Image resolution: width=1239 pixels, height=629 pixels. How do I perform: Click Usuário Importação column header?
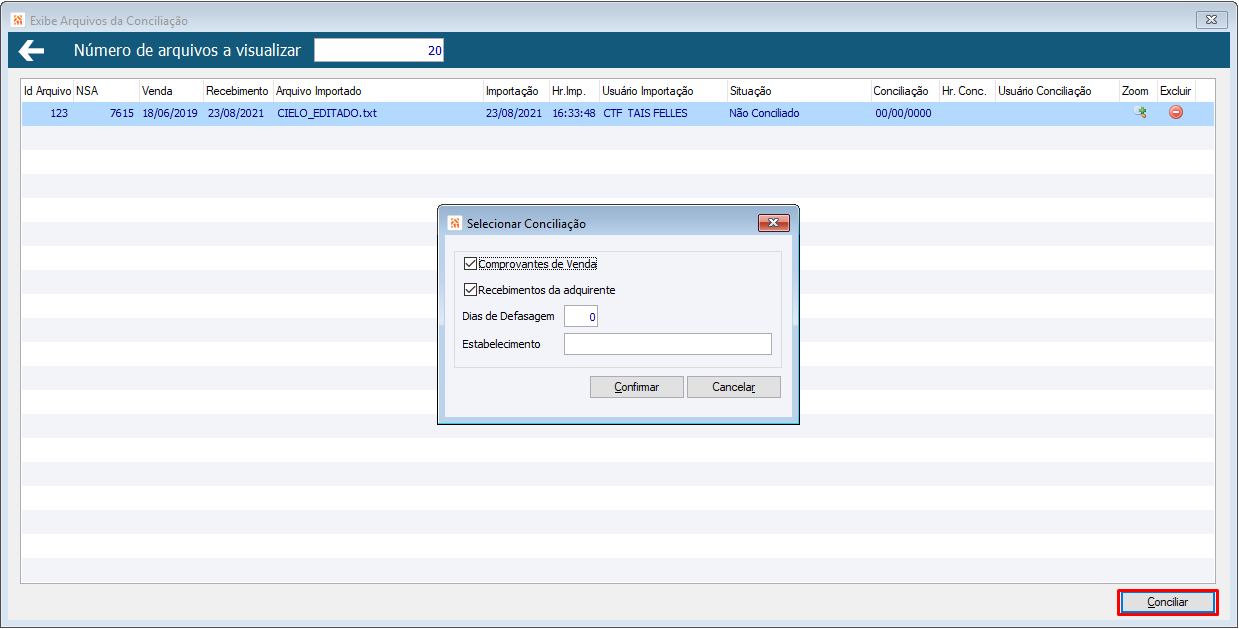point(663,91)
